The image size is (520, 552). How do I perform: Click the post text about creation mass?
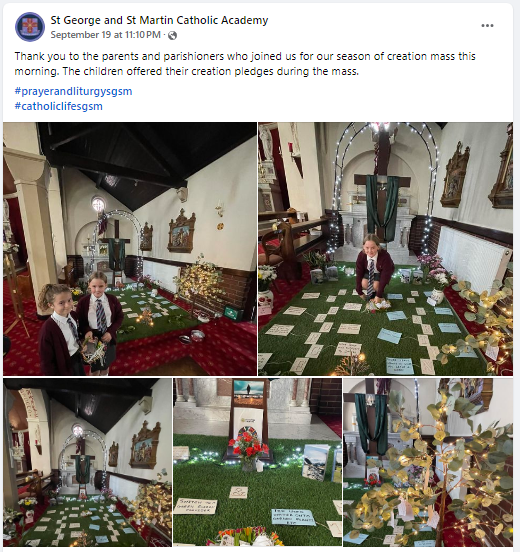pyautogui.click(x=245, y=64)
